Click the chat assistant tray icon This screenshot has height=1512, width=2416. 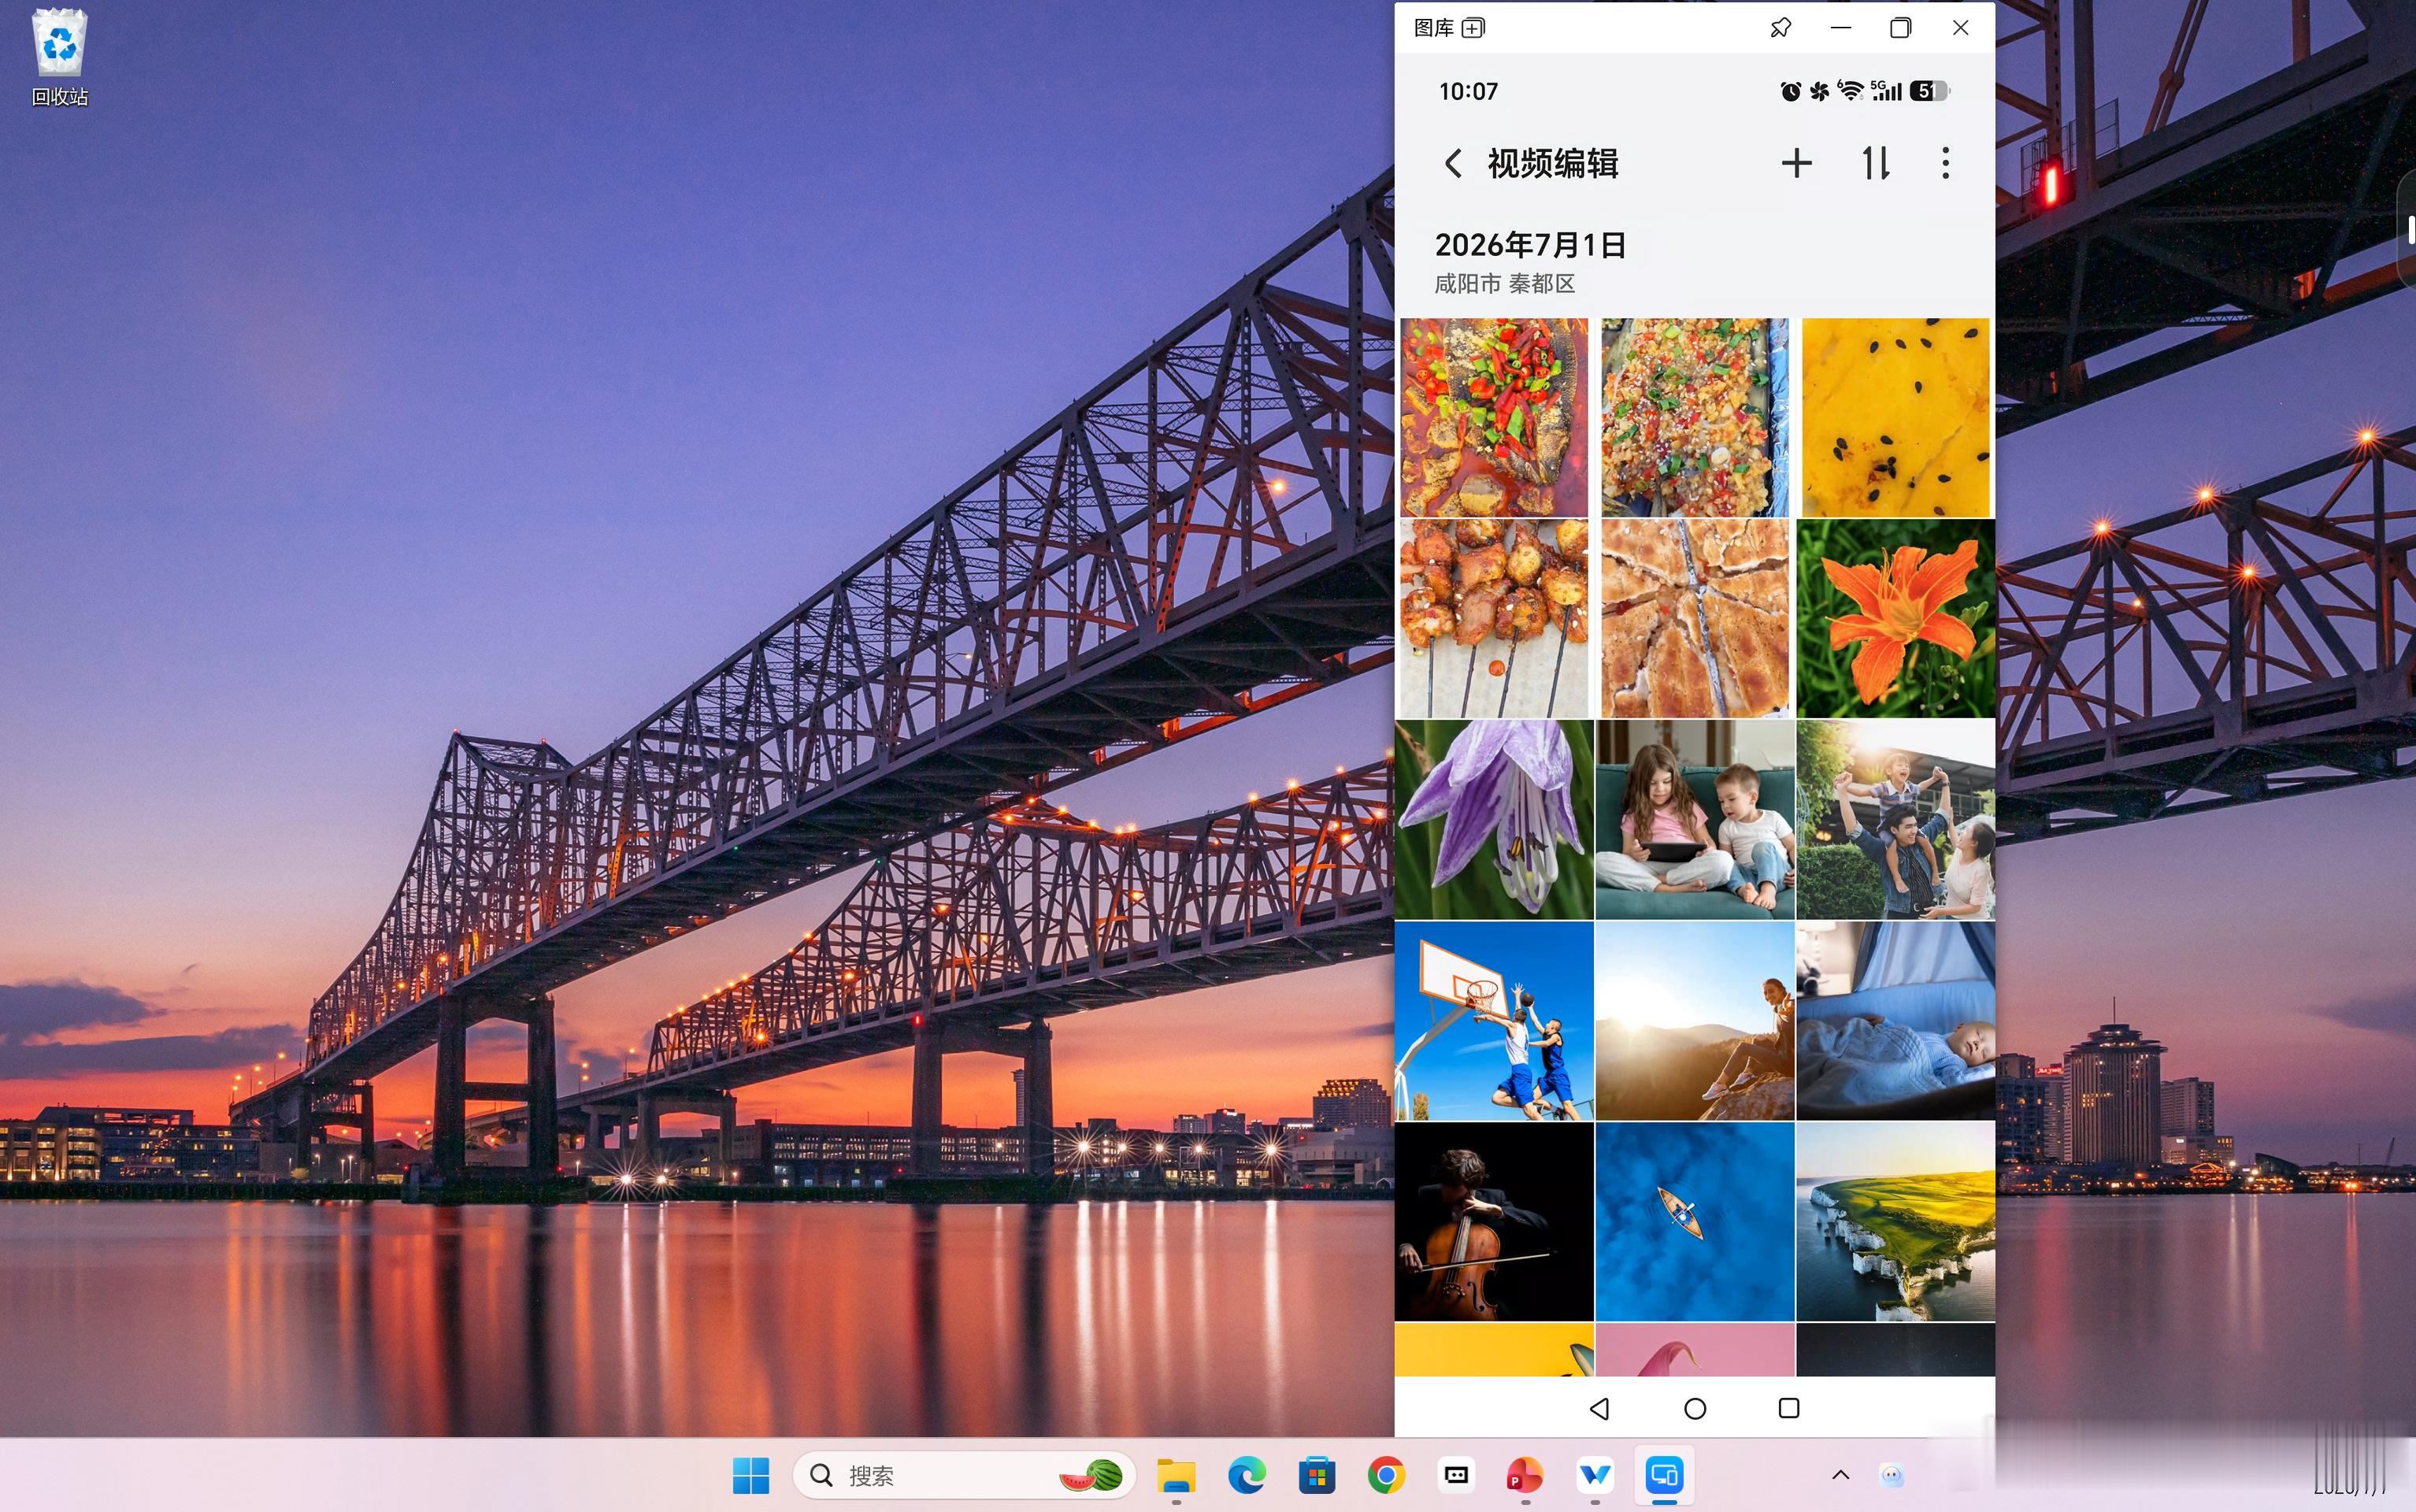(x=1891, y=1475)
